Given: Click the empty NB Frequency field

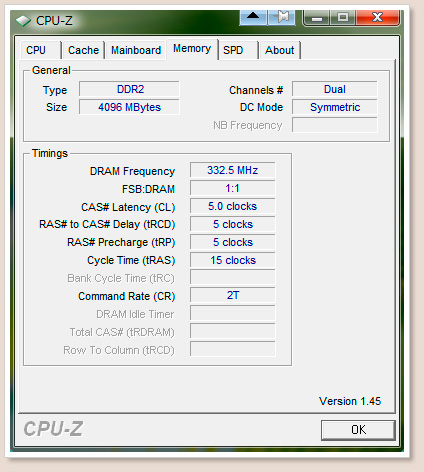Looking at the screenshot, I should click(335, 125).
